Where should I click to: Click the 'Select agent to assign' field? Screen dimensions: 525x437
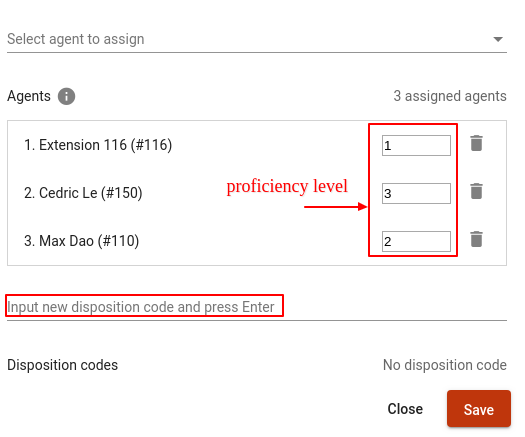click(257, 39)
